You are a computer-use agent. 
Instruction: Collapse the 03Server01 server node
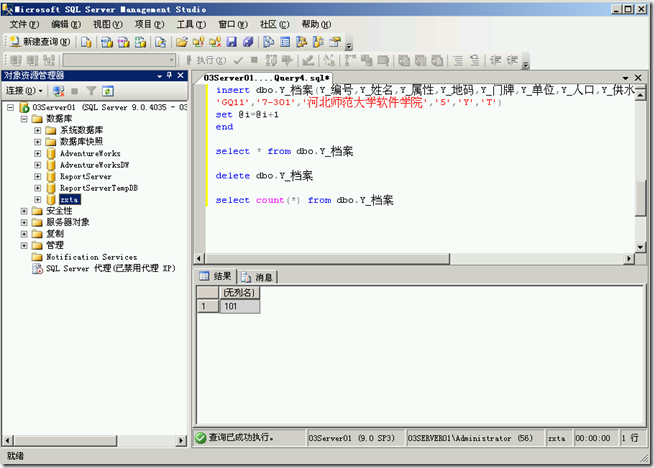[x=10, y=107]
